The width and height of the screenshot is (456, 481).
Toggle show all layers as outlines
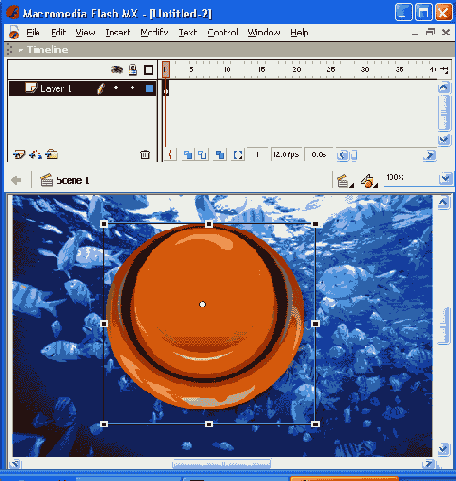pos(149,70)
